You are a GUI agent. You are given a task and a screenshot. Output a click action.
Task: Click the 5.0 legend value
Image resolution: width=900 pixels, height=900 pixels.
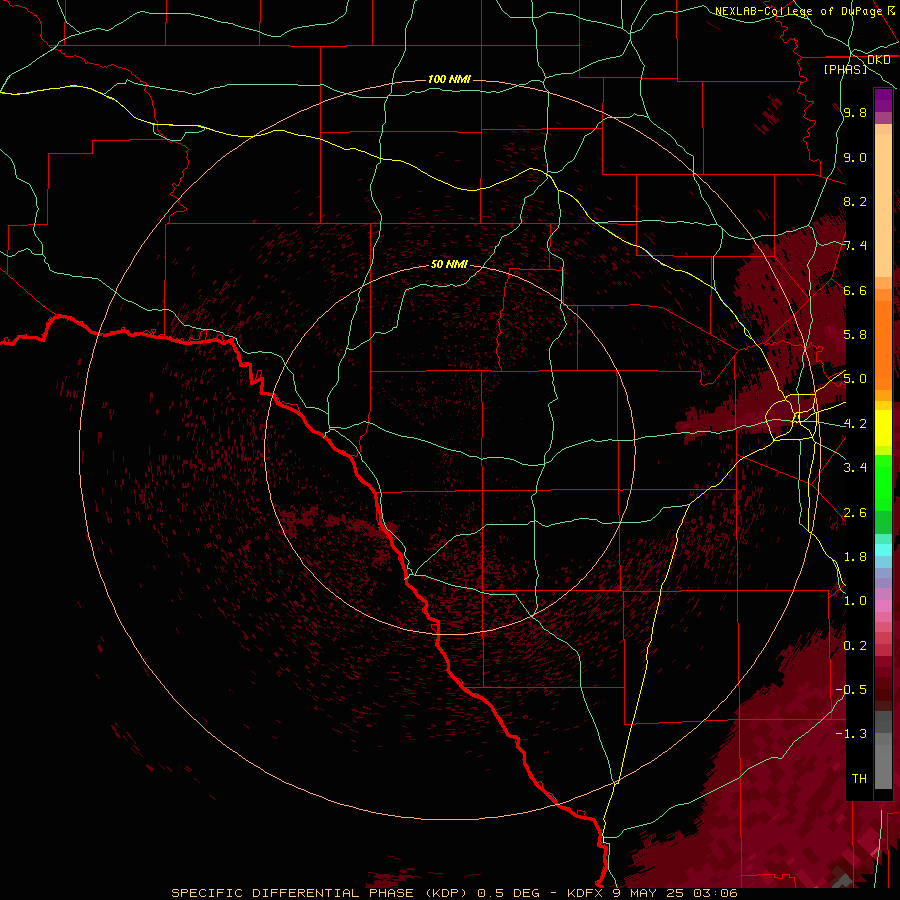point(855,379)
